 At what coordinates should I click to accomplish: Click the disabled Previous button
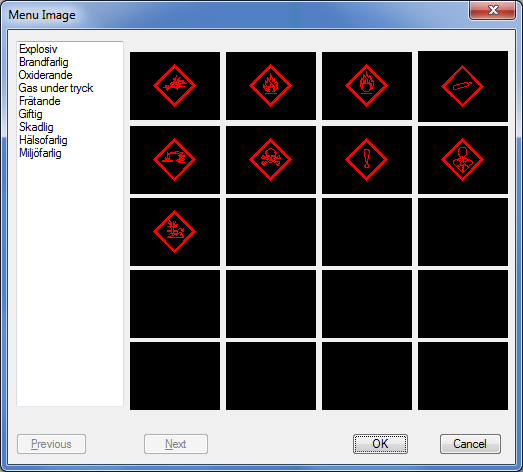(51, 444)
